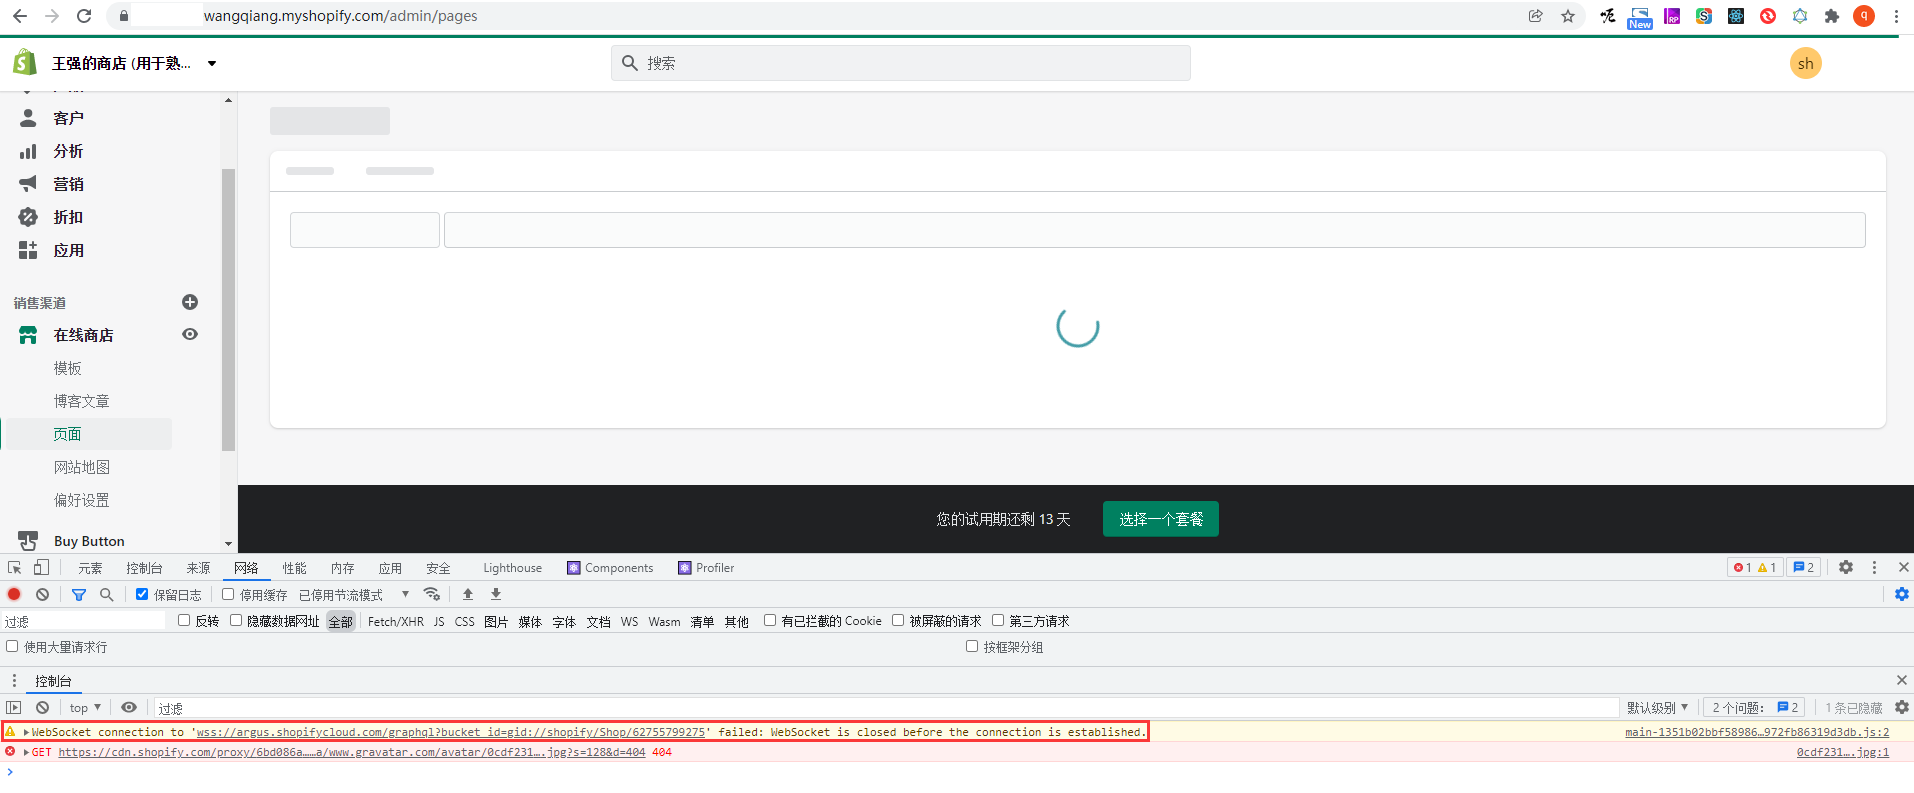Open the Lighthouse tab
This screenshot has height=793, width=1914.
[x=512, y=568]
